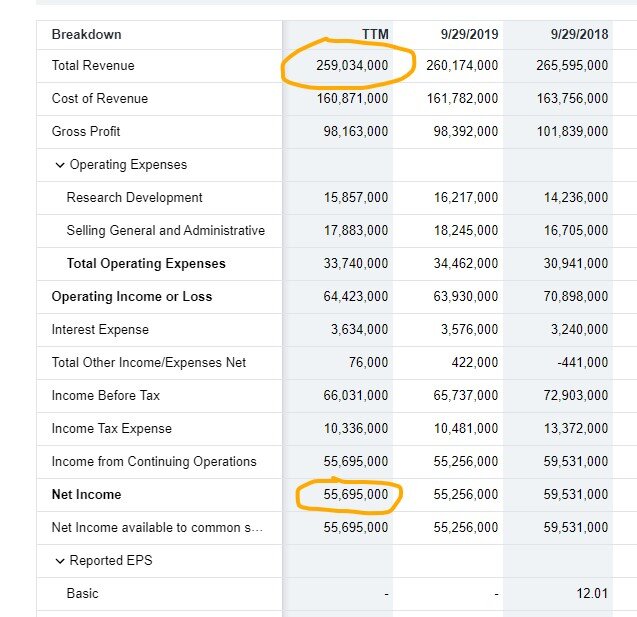Click the Research Development row label
The width and height of the screenshot is (637, 617).
134,197
